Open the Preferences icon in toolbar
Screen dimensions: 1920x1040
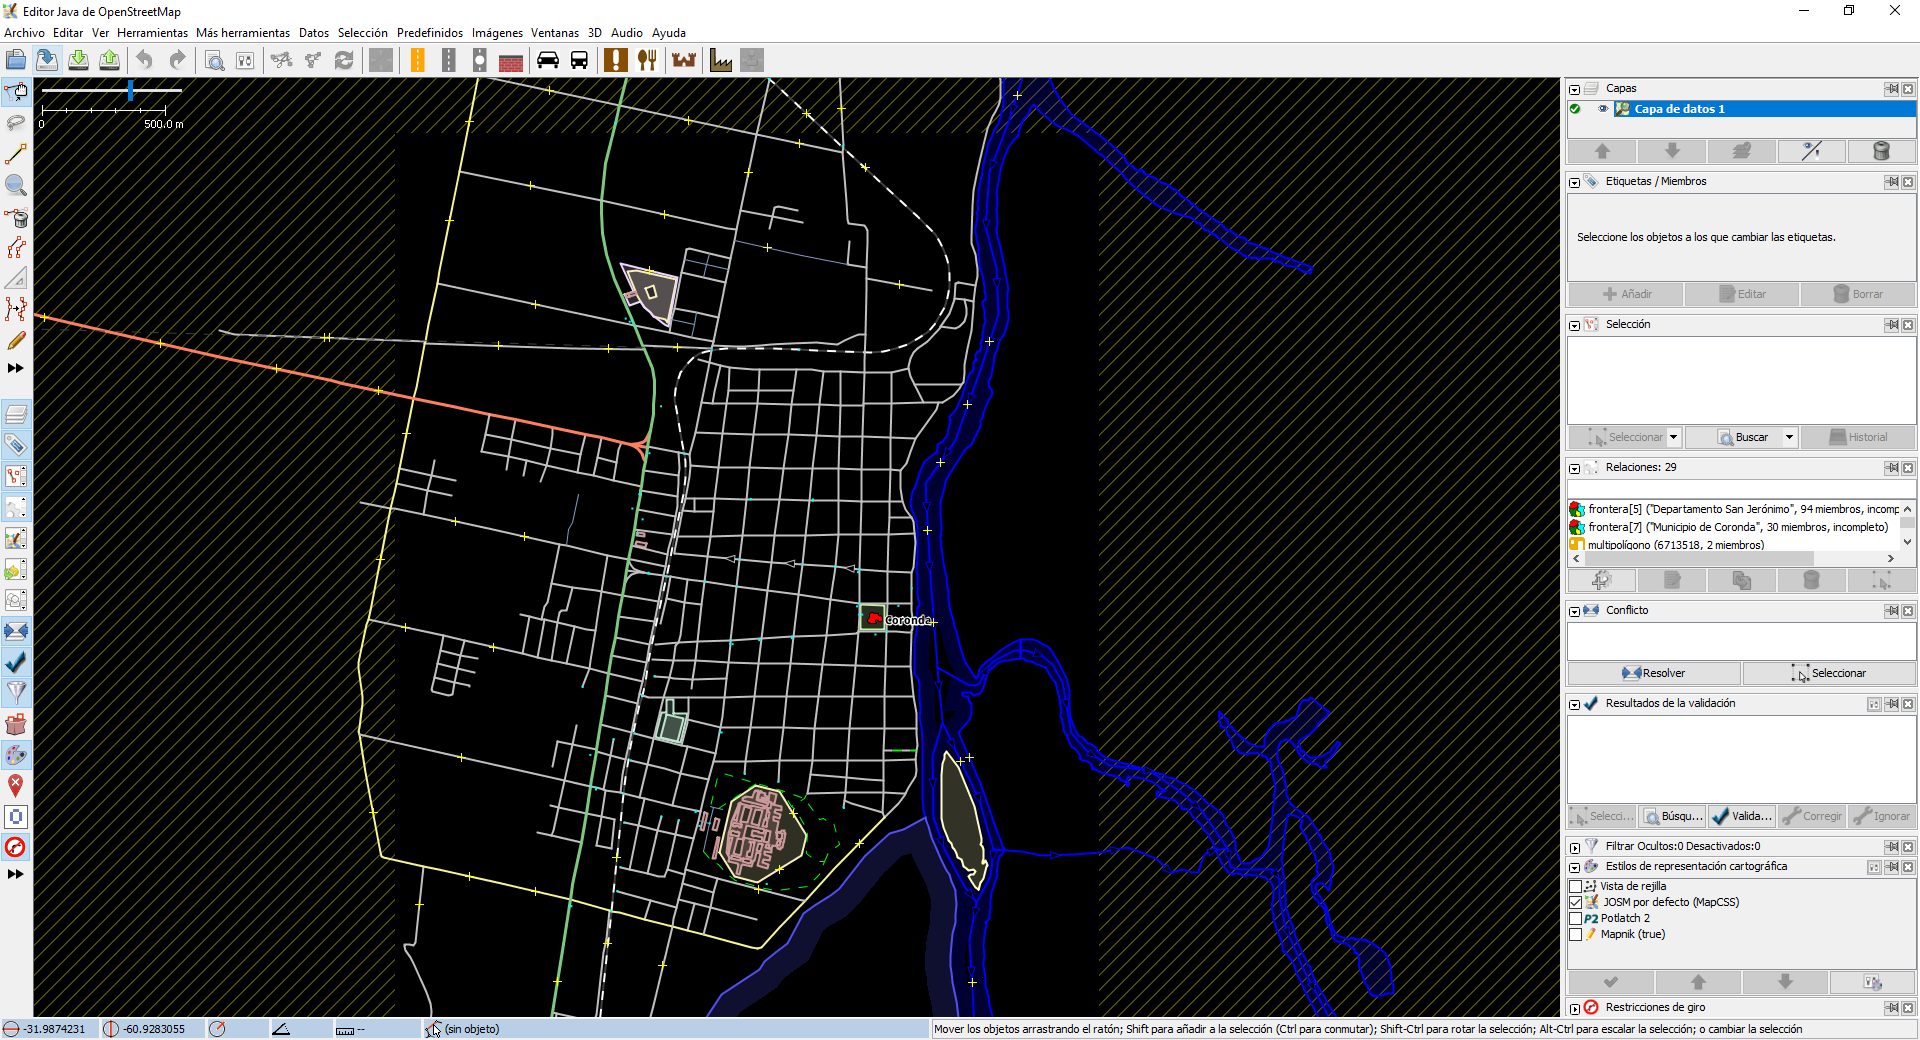(x=245, y=60)
